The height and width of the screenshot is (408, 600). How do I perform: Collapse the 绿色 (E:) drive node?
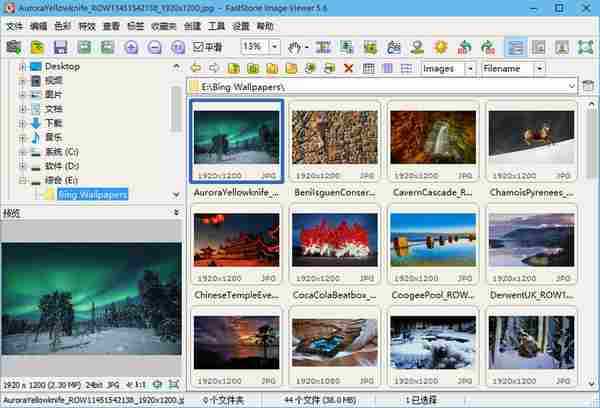tap(23, 180)
